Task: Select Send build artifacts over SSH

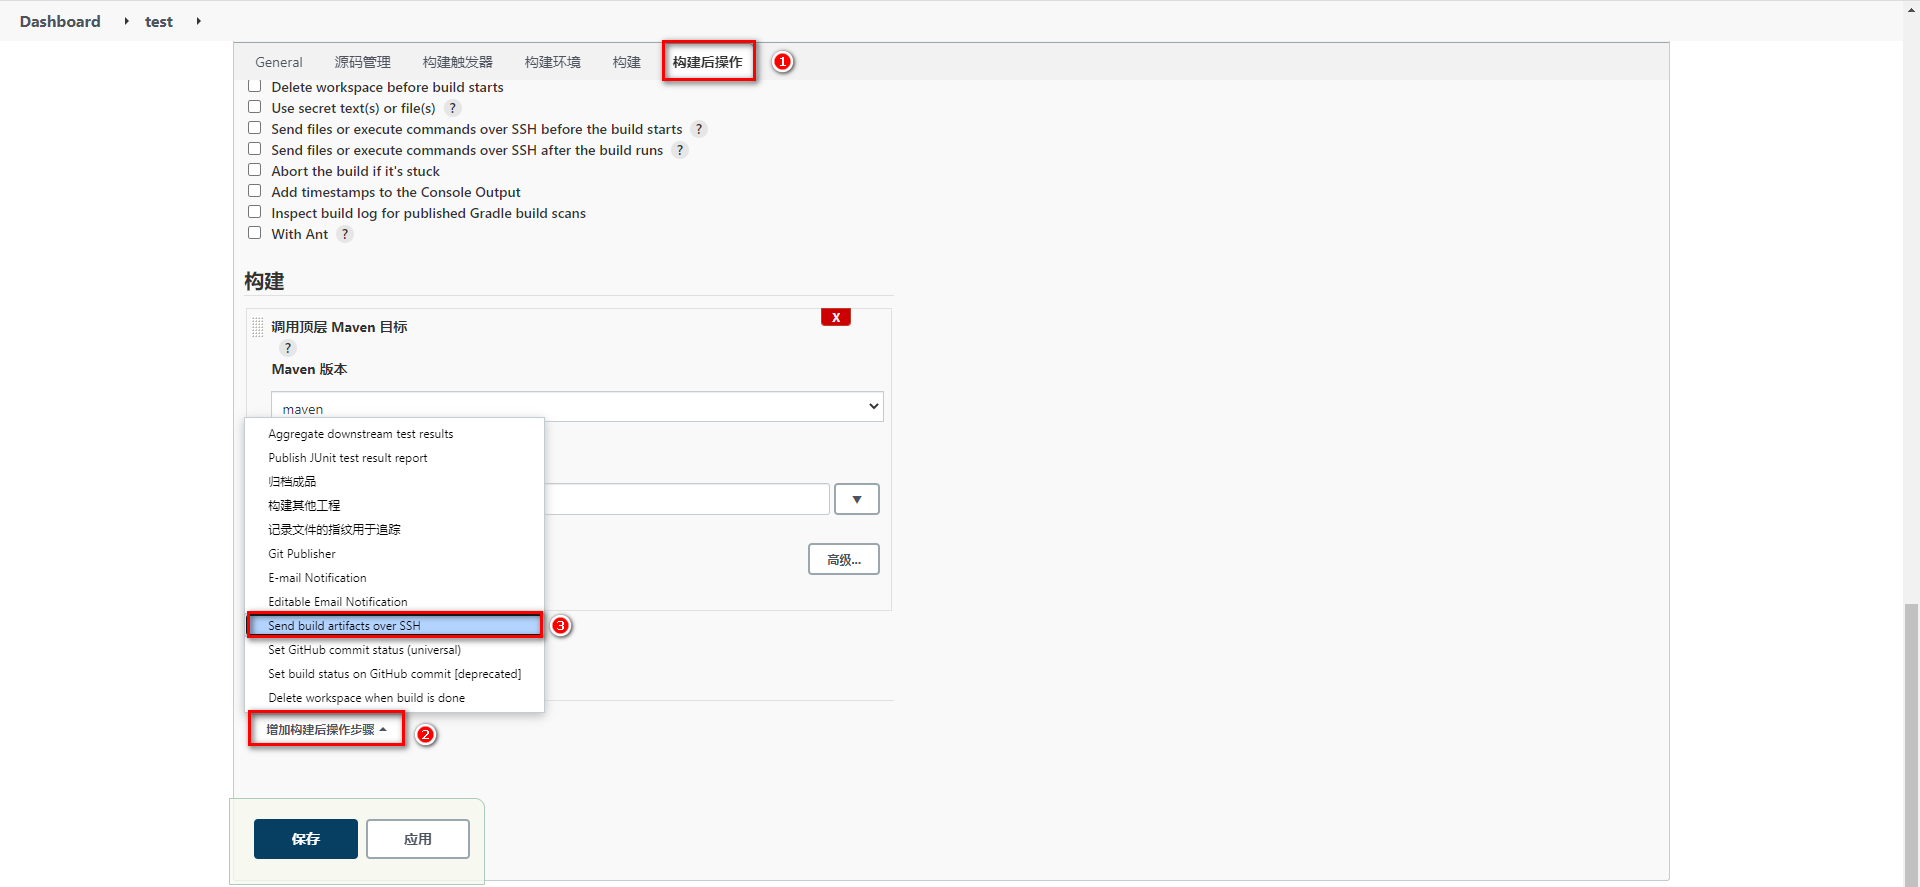Action: click(394, 626)
